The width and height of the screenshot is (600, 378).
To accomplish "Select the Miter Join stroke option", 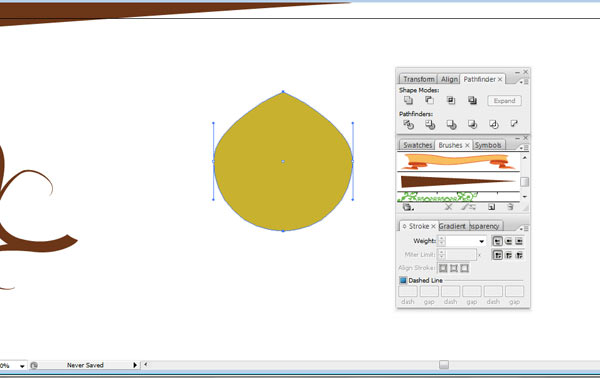I will (x=497, y=255).
